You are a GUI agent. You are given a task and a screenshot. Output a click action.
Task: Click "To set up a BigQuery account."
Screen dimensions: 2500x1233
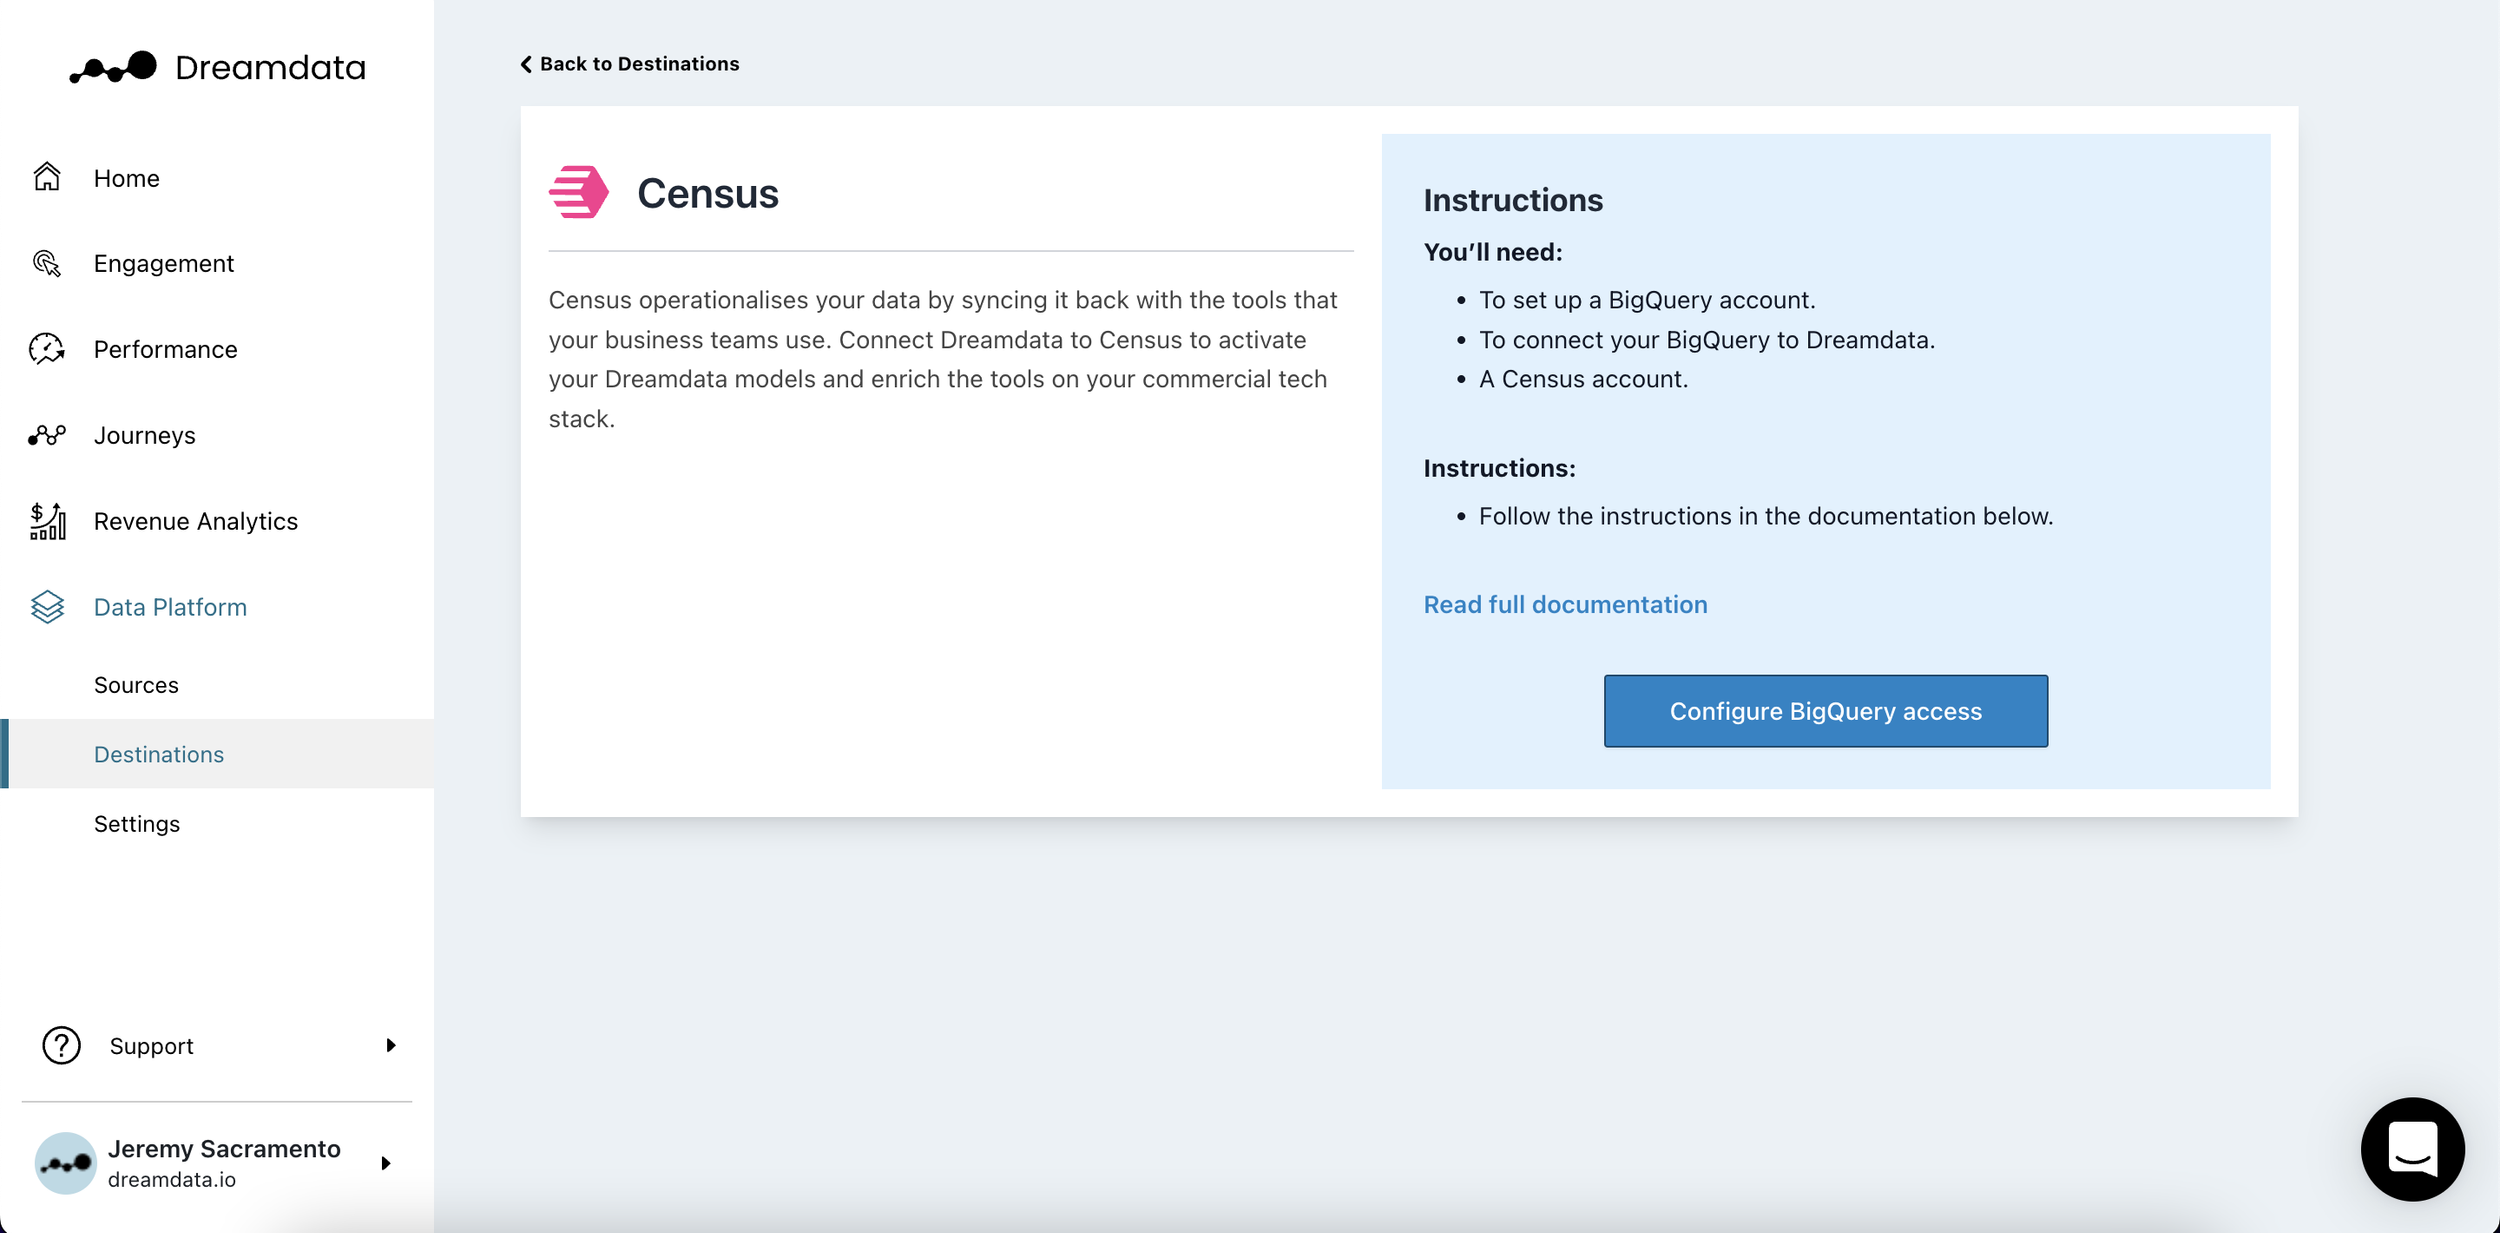[x=1647, y=300]
